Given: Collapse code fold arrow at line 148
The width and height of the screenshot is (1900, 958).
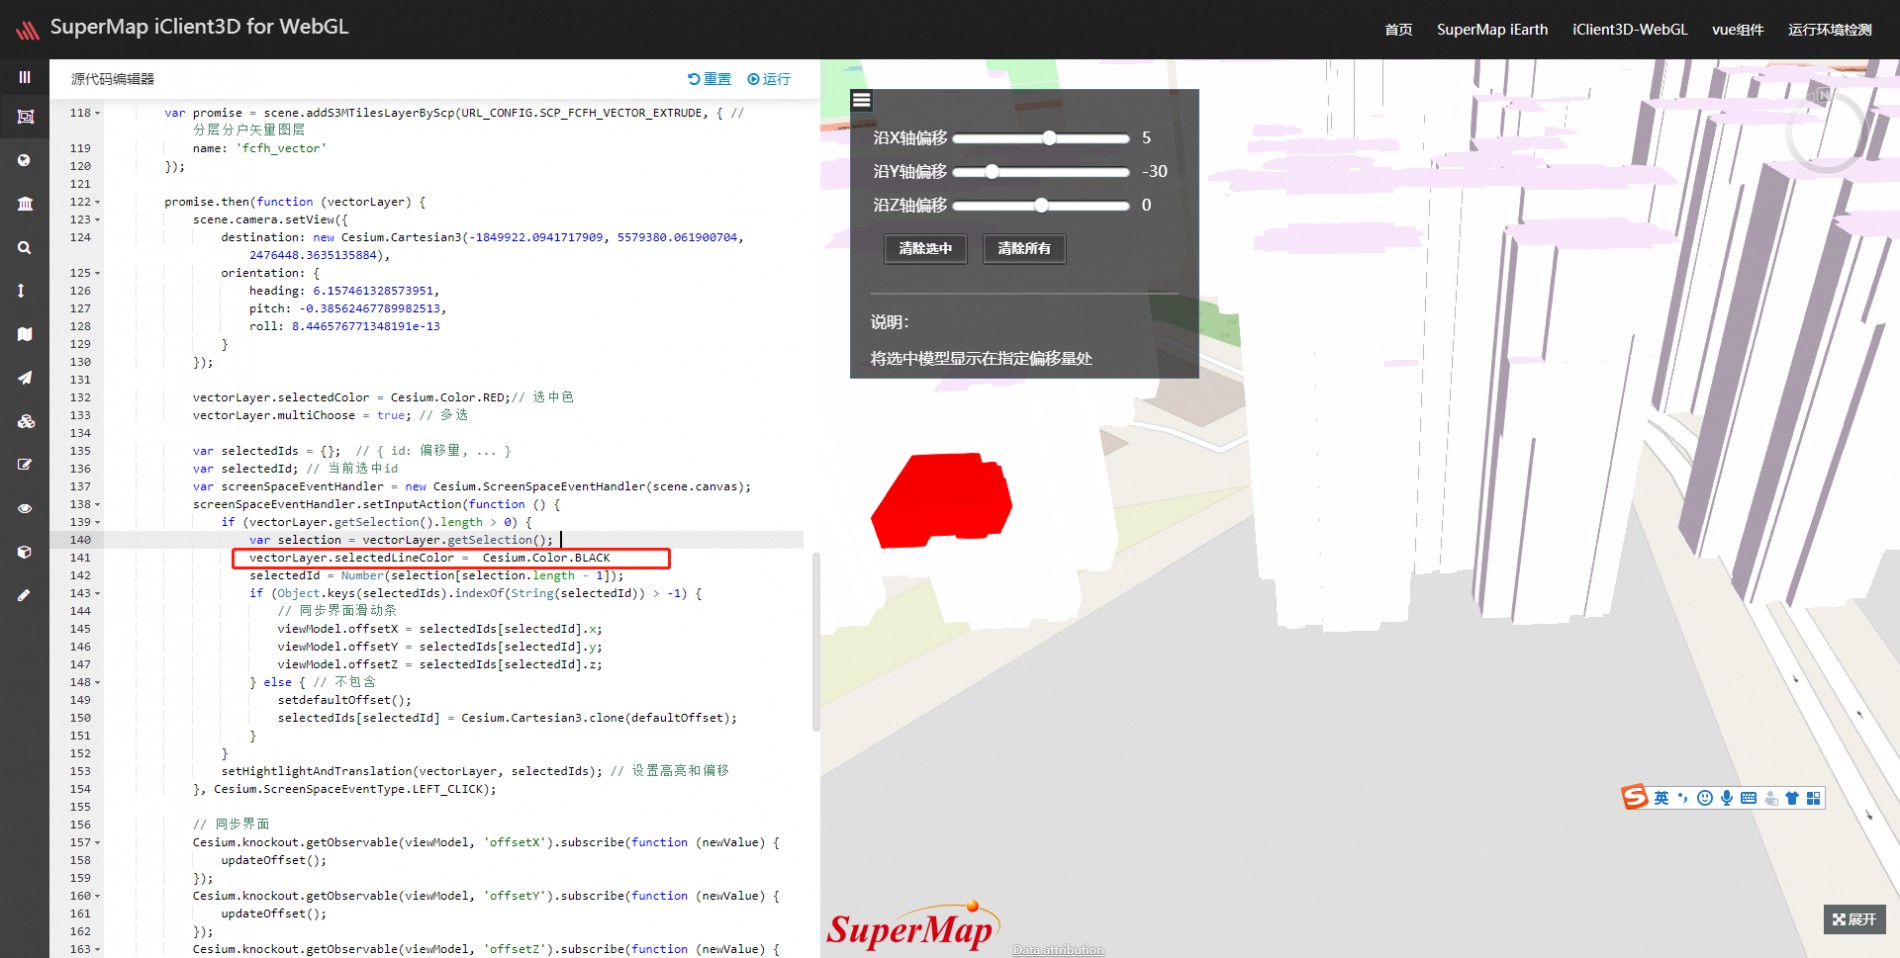Looking at the screenshot, I should click(x=97, y=683).
